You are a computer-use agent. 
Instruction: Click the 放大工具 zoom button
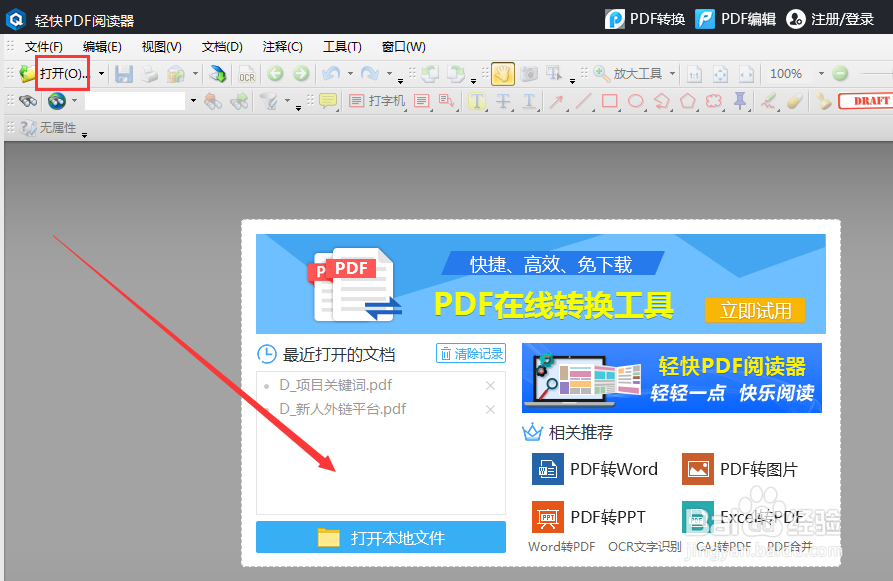coord(628,73)
